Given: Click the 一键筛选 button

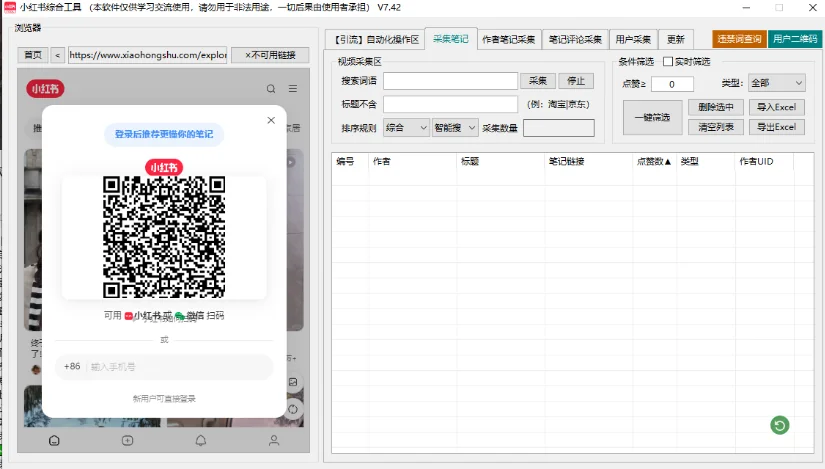Looking at the screenshot, I should [x=652, y=117].
